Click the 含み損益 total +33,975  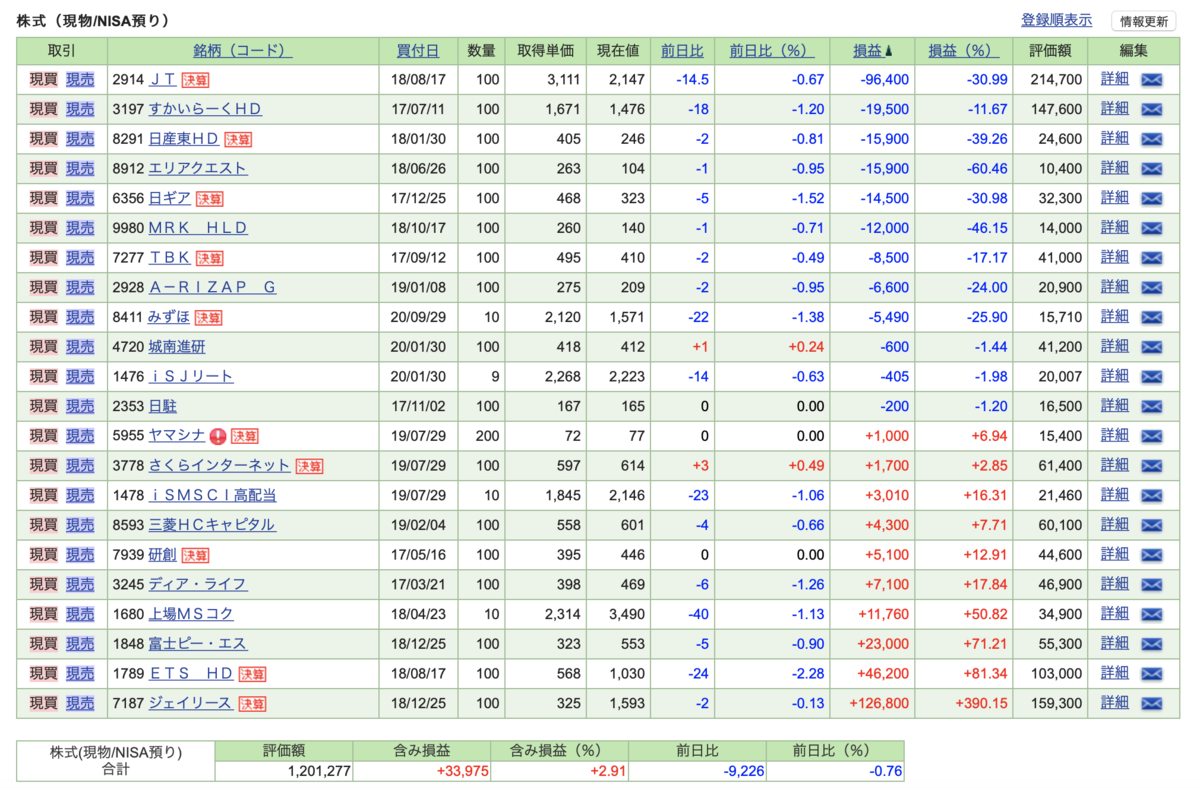tap(462, 771)
